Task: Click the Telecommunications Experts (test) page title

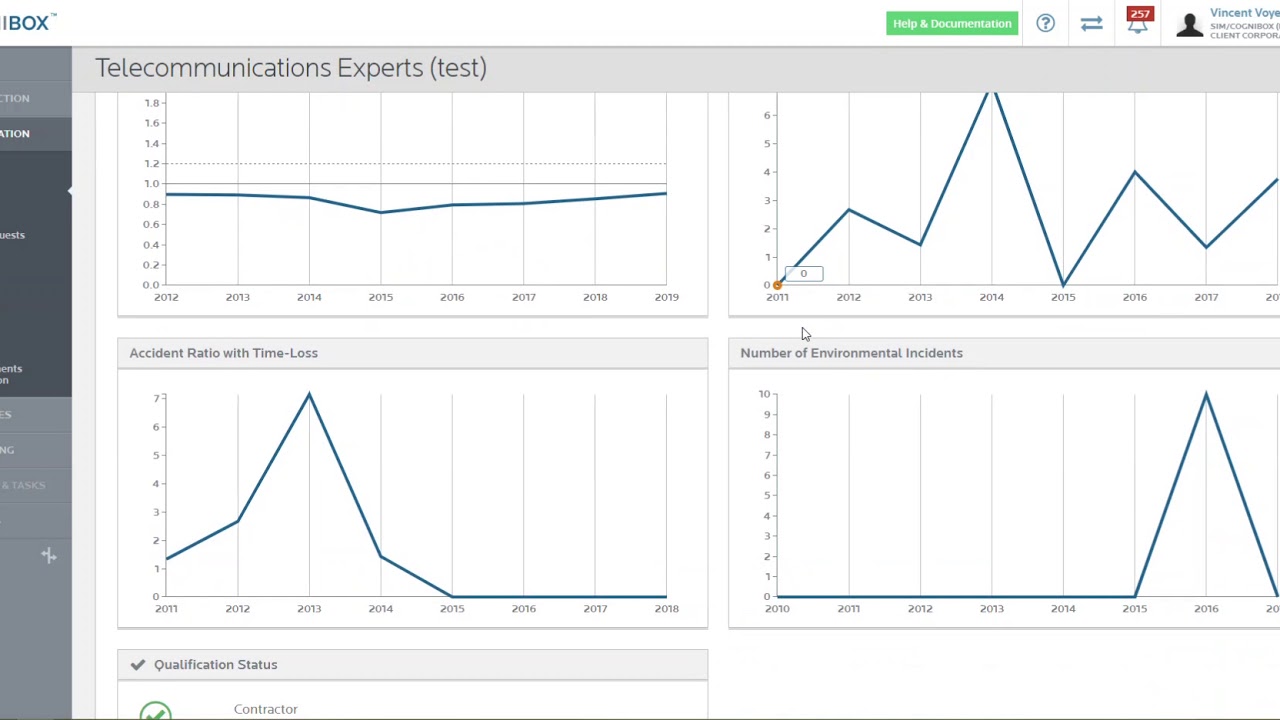Action: (x=291, y=68)
